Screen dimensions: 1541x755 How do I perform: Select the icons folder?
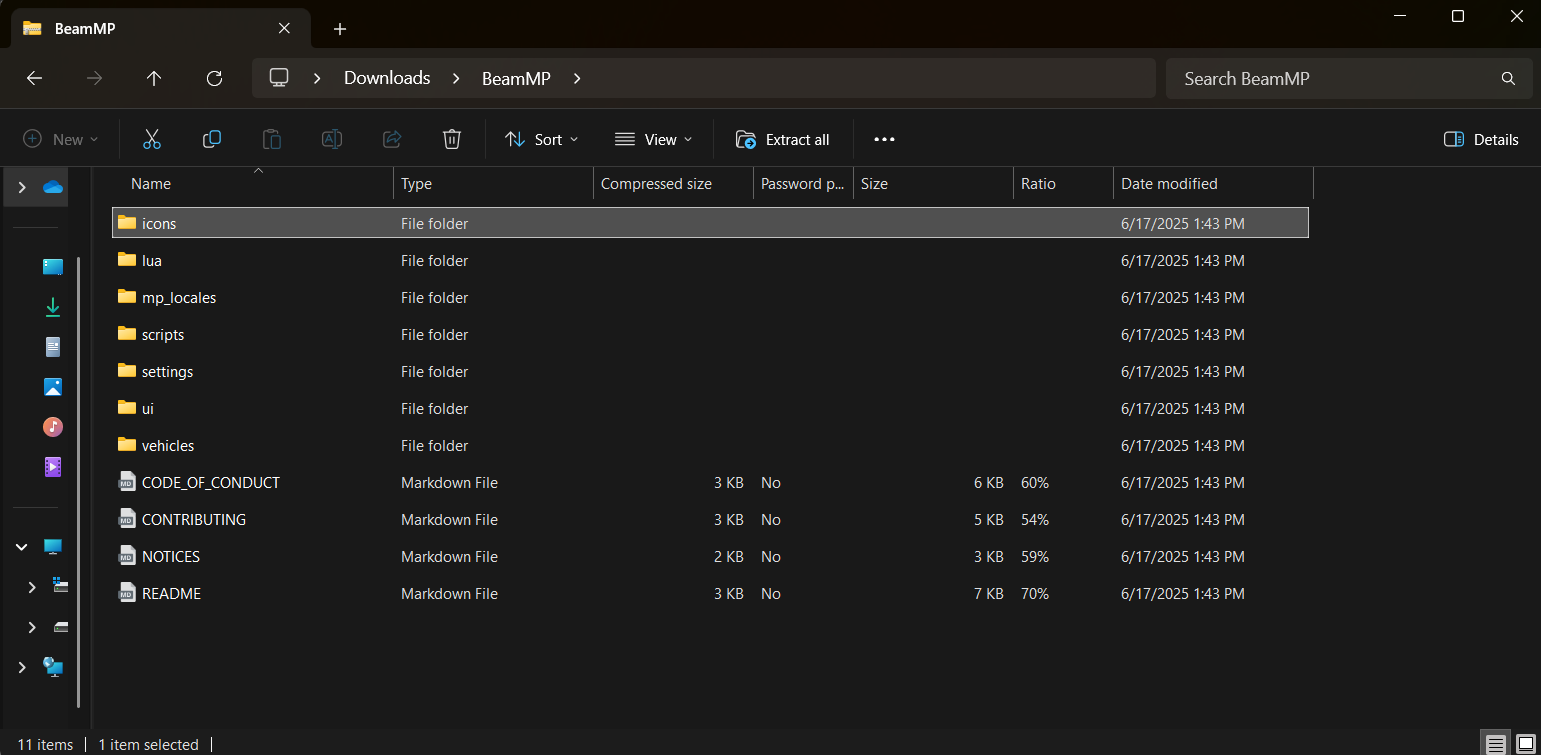(710, 223)
